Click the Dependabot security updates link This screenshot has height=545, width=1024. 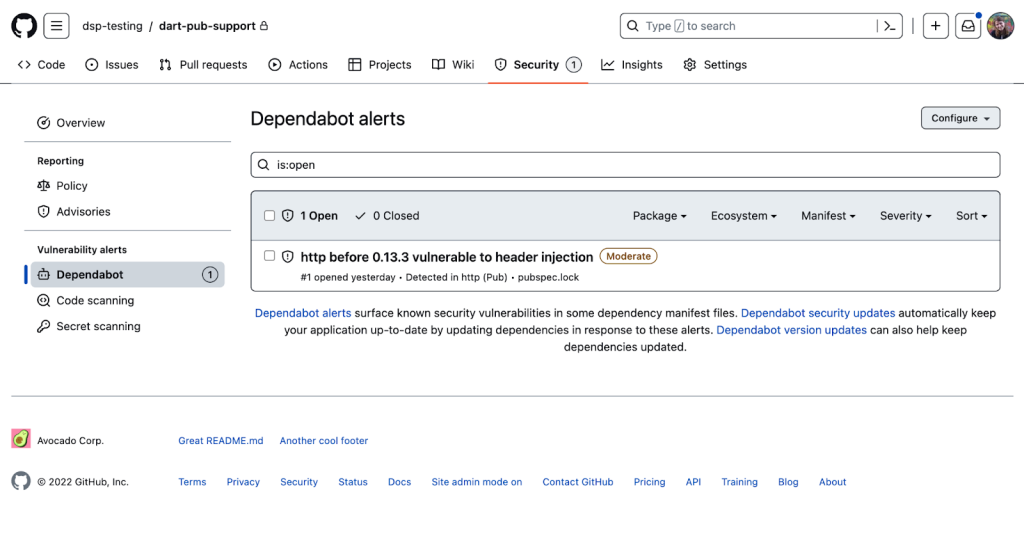click(x=817, y=313)
